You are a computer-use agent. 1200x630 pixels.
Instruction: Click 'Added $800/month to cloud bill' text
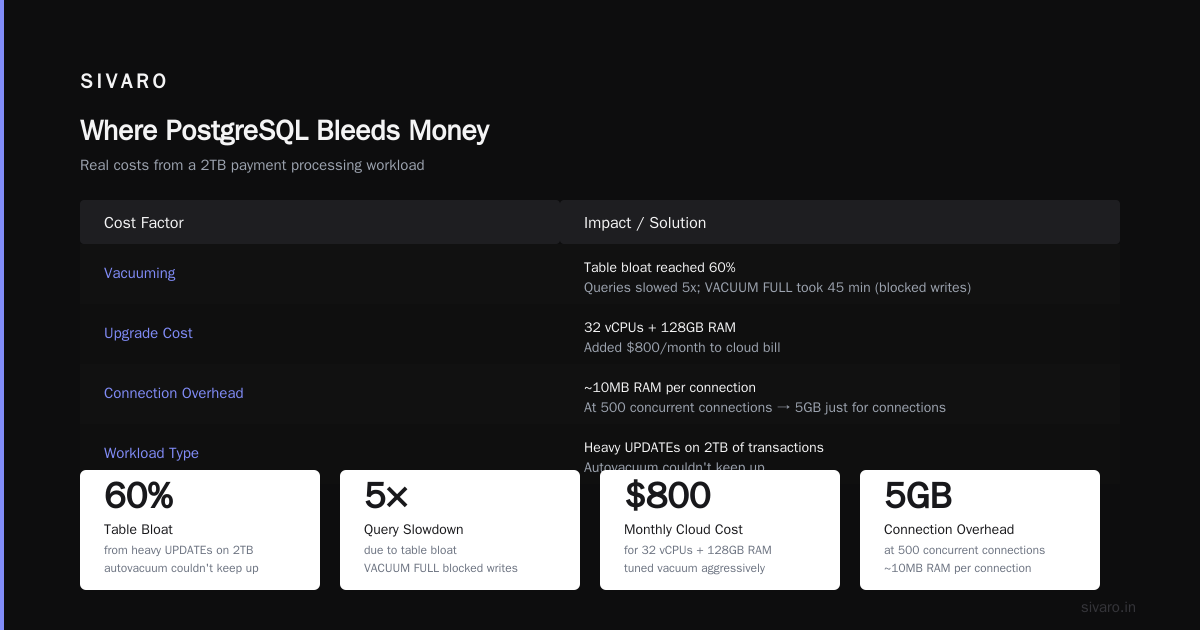click(x=682, y=348)
